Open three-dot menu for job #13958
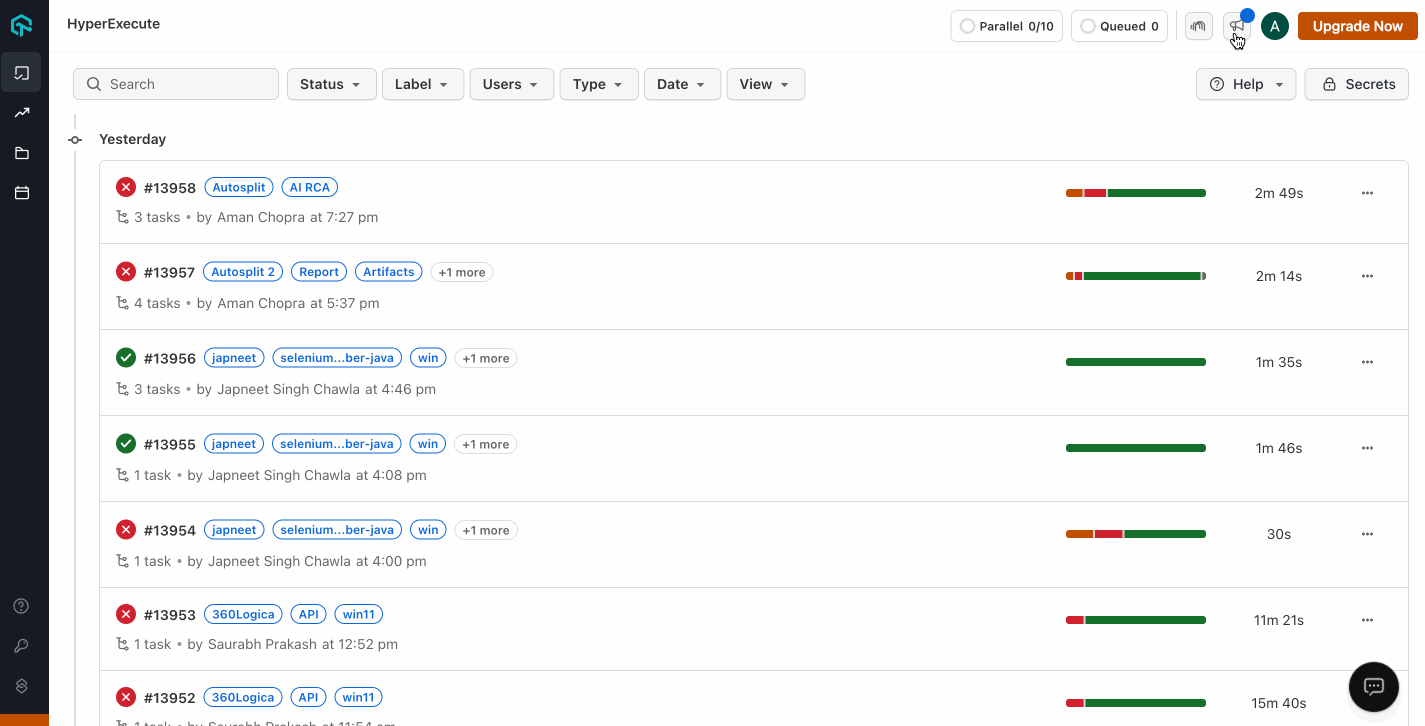The image size is (1425, 726). pos(1367,193)
